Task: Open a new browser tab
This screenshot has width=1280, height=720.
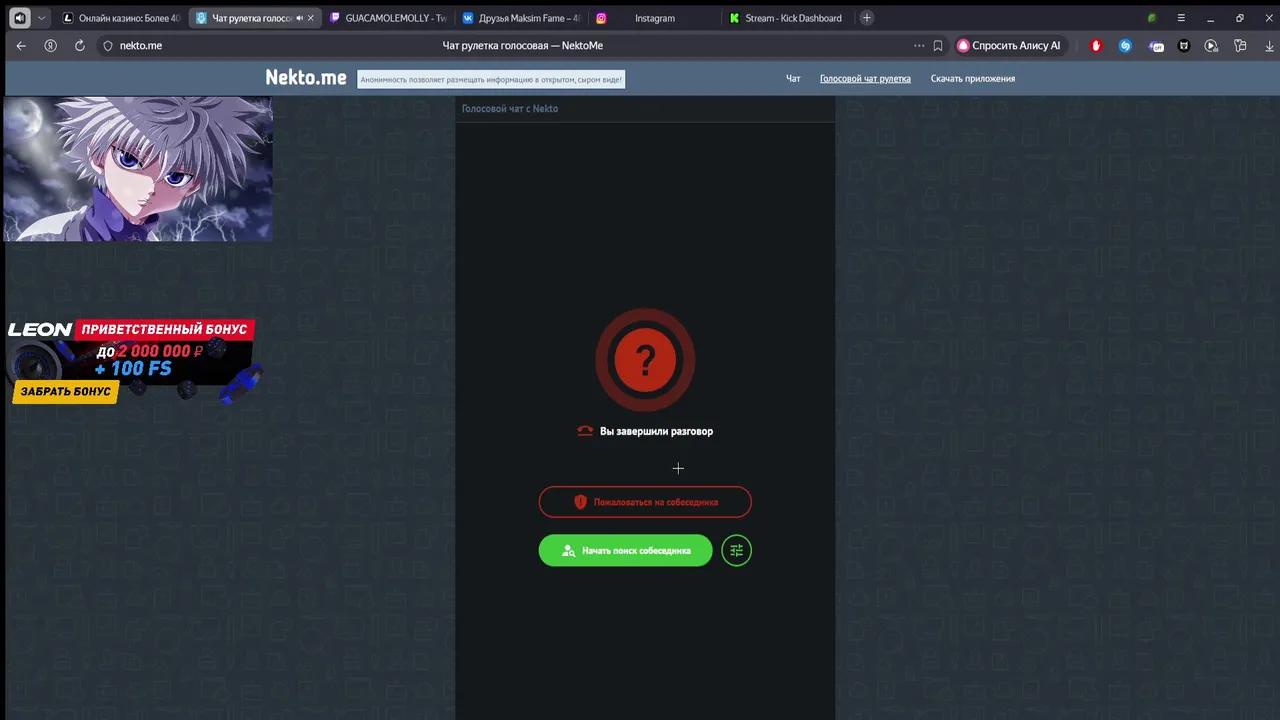Action: point(867,18)
